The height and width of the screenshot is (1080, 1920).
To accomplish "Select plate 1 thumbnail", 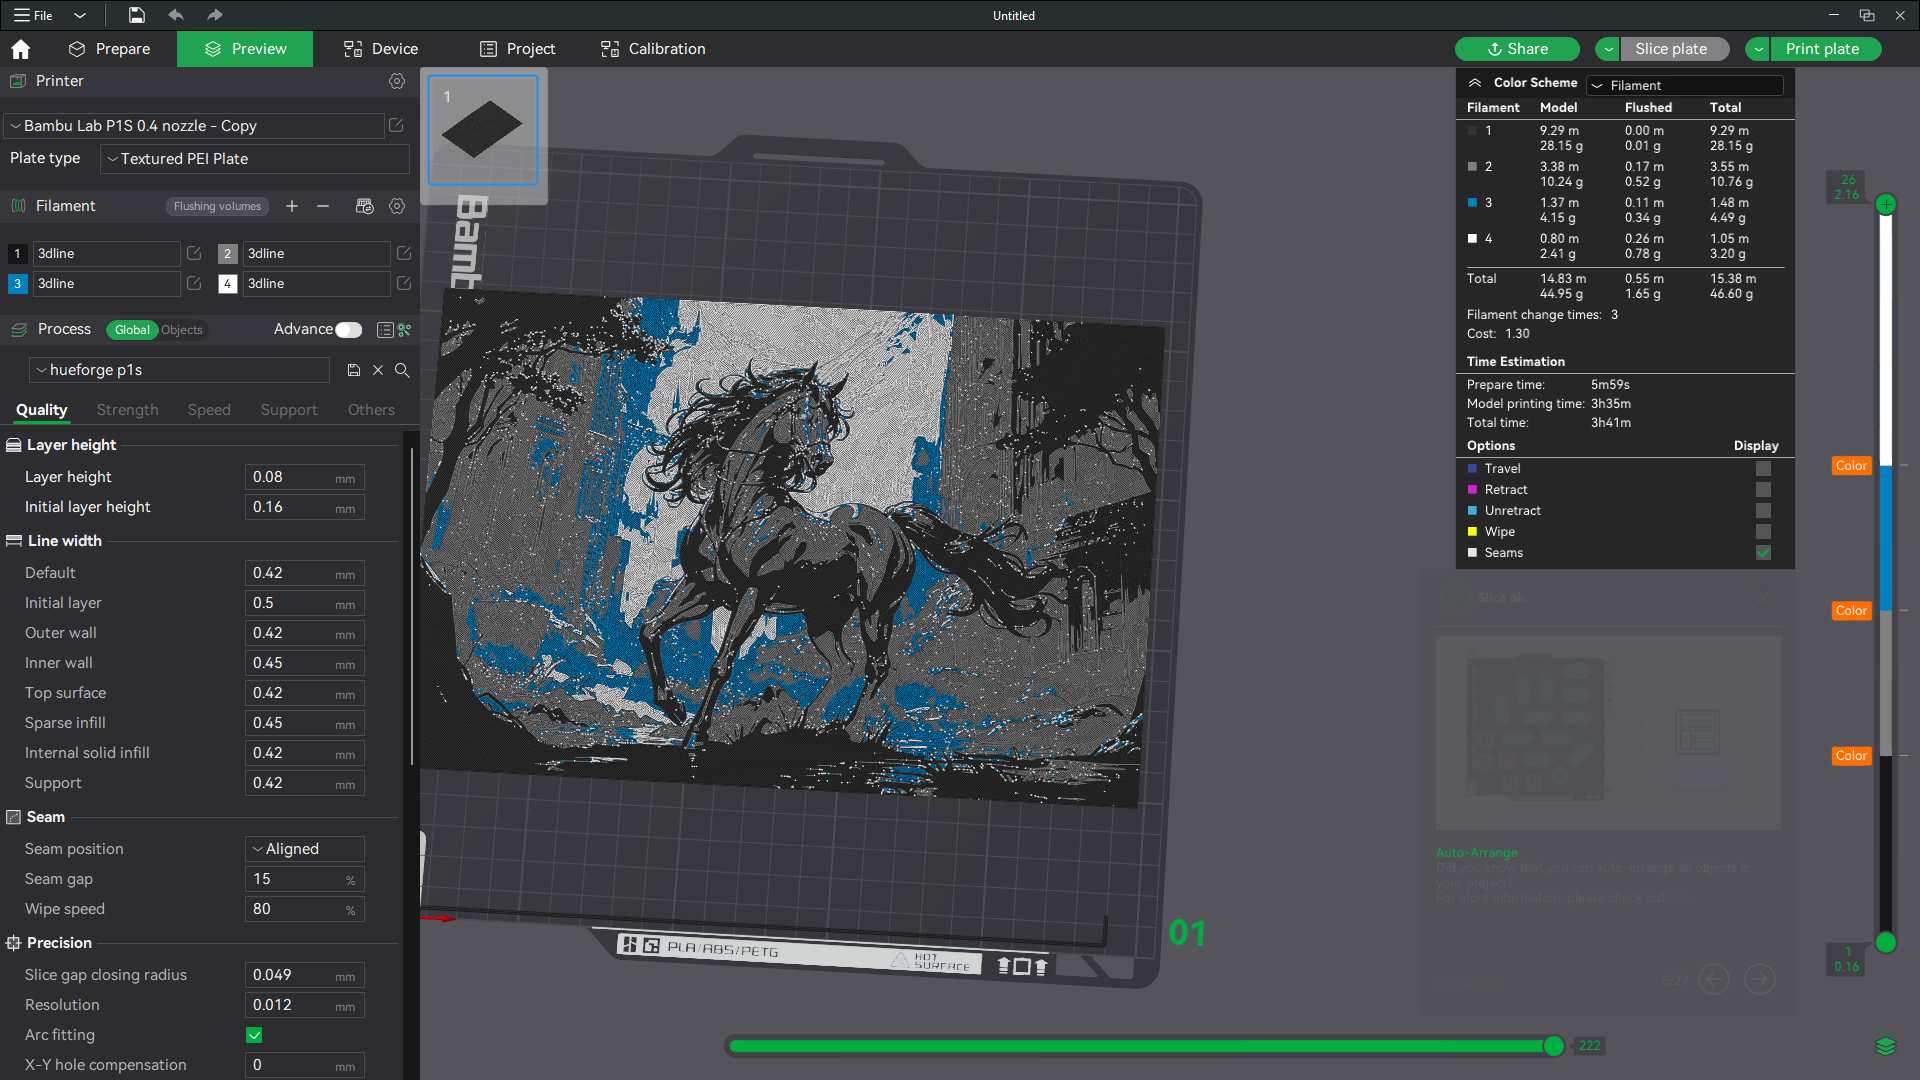I will pos(483,131).
